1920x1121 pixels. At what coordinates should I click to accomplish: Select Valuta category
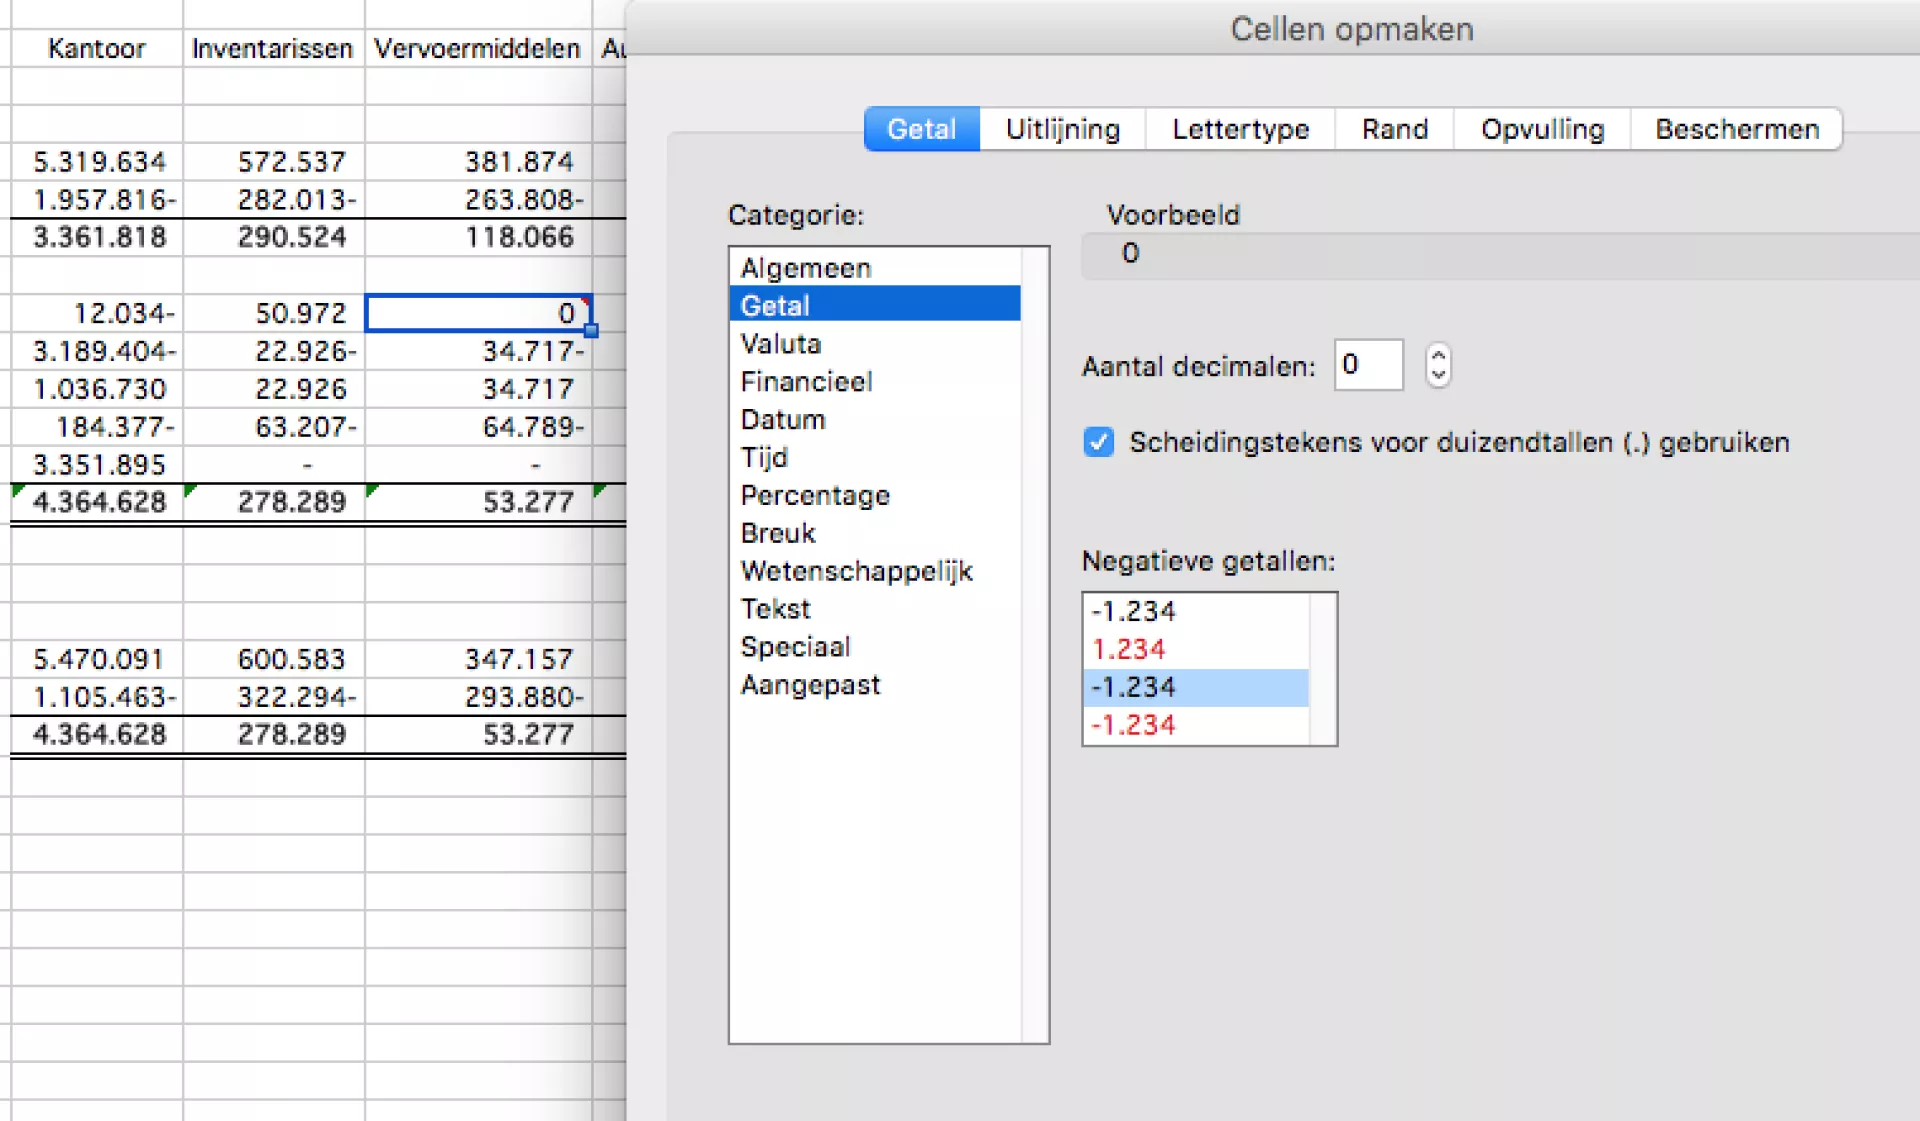click(x=780, y=344)
